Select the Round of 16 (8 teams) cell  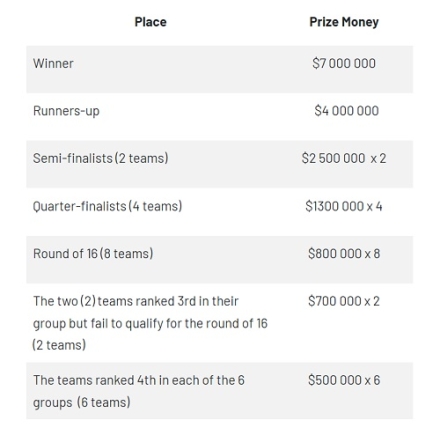93,254
